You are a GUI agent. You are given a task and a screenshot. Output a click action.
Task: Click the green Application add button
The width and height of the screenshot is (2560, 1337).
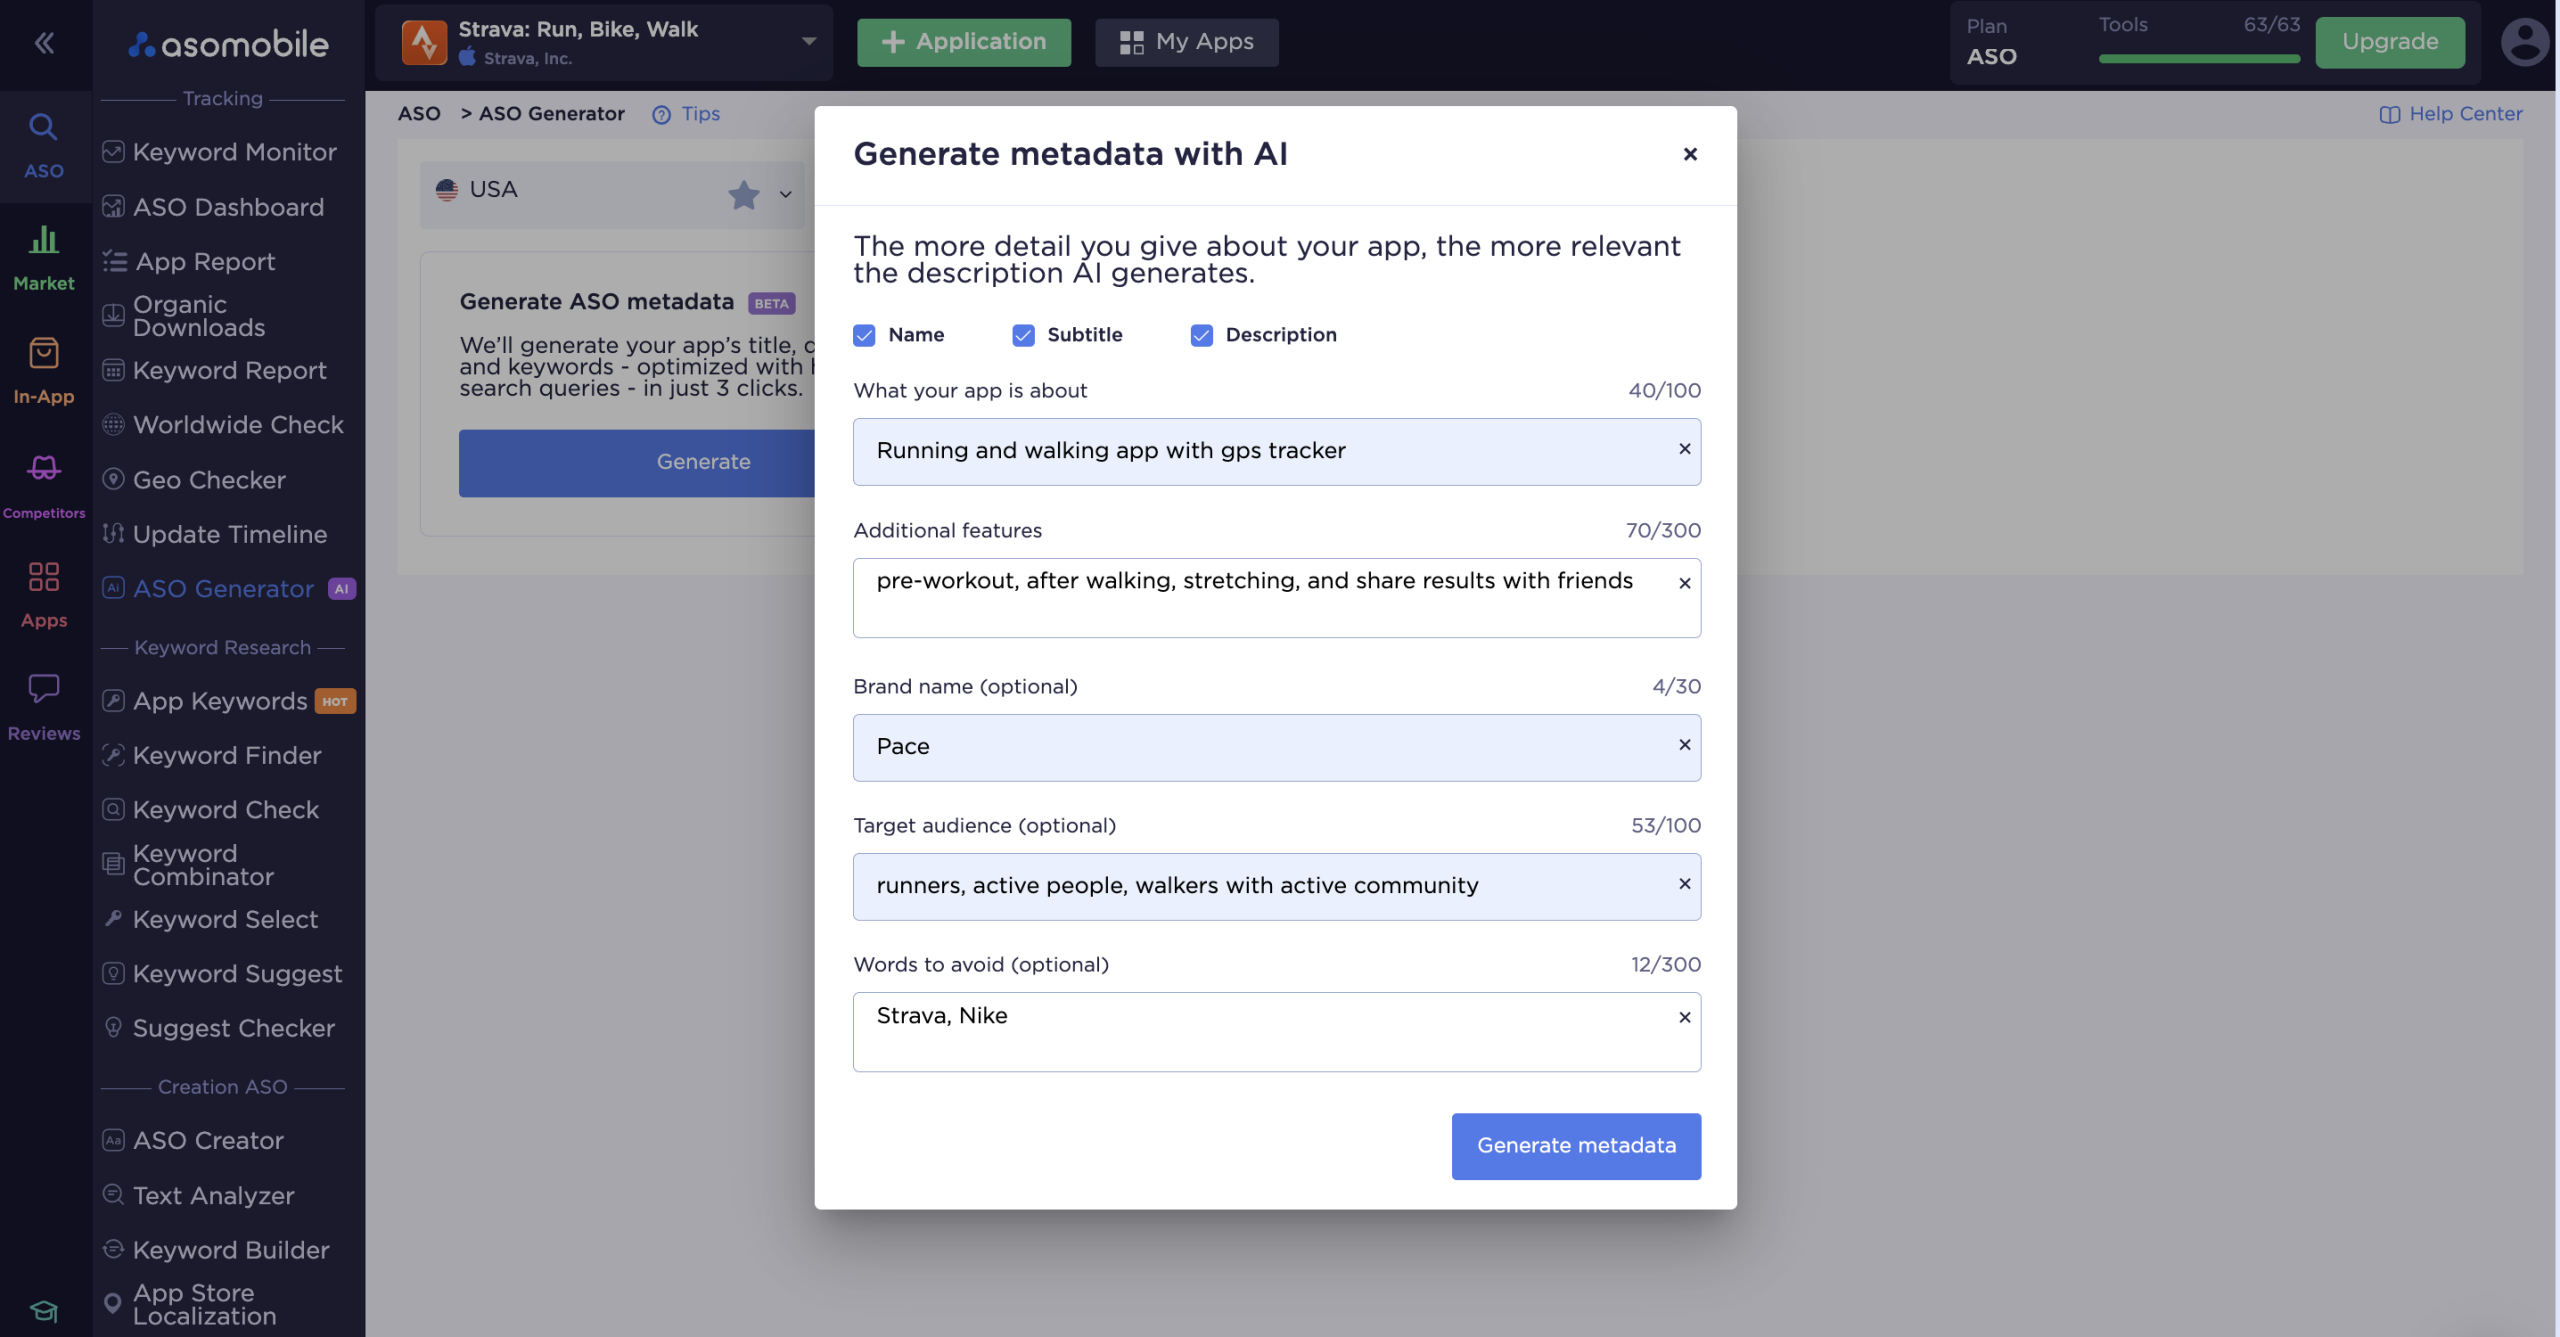[964, 42]
